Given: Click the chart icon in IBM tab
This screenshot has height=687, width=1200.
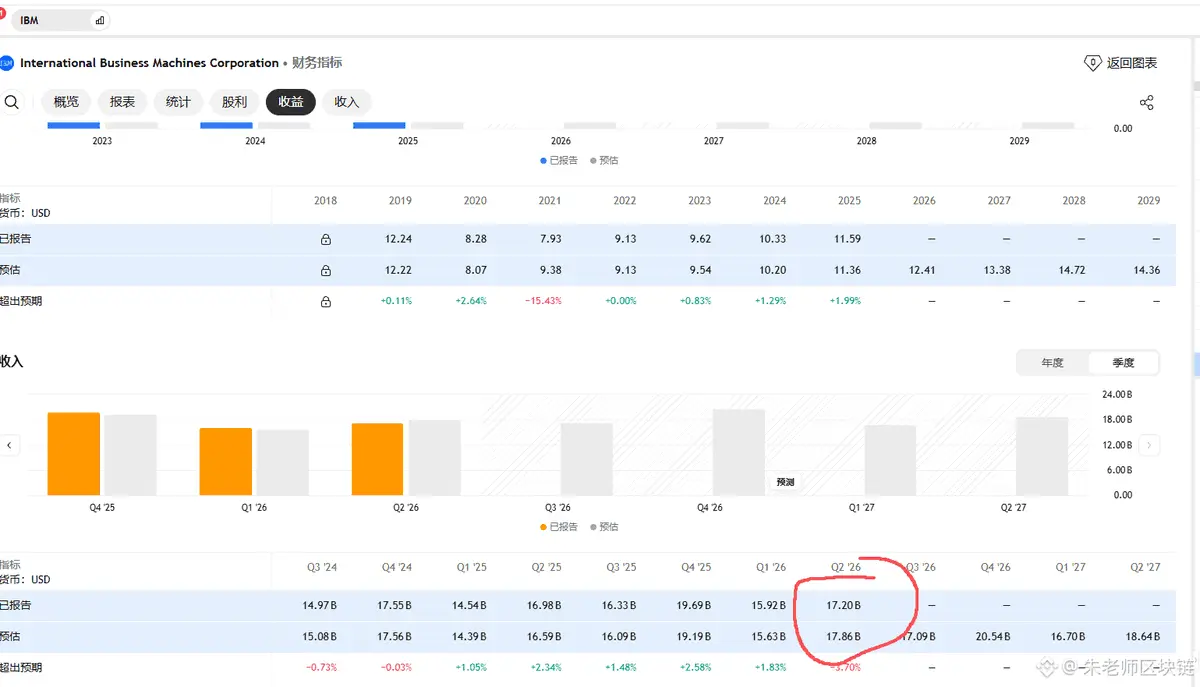Looking at the screenshot, I should click(x=99, y=20).
